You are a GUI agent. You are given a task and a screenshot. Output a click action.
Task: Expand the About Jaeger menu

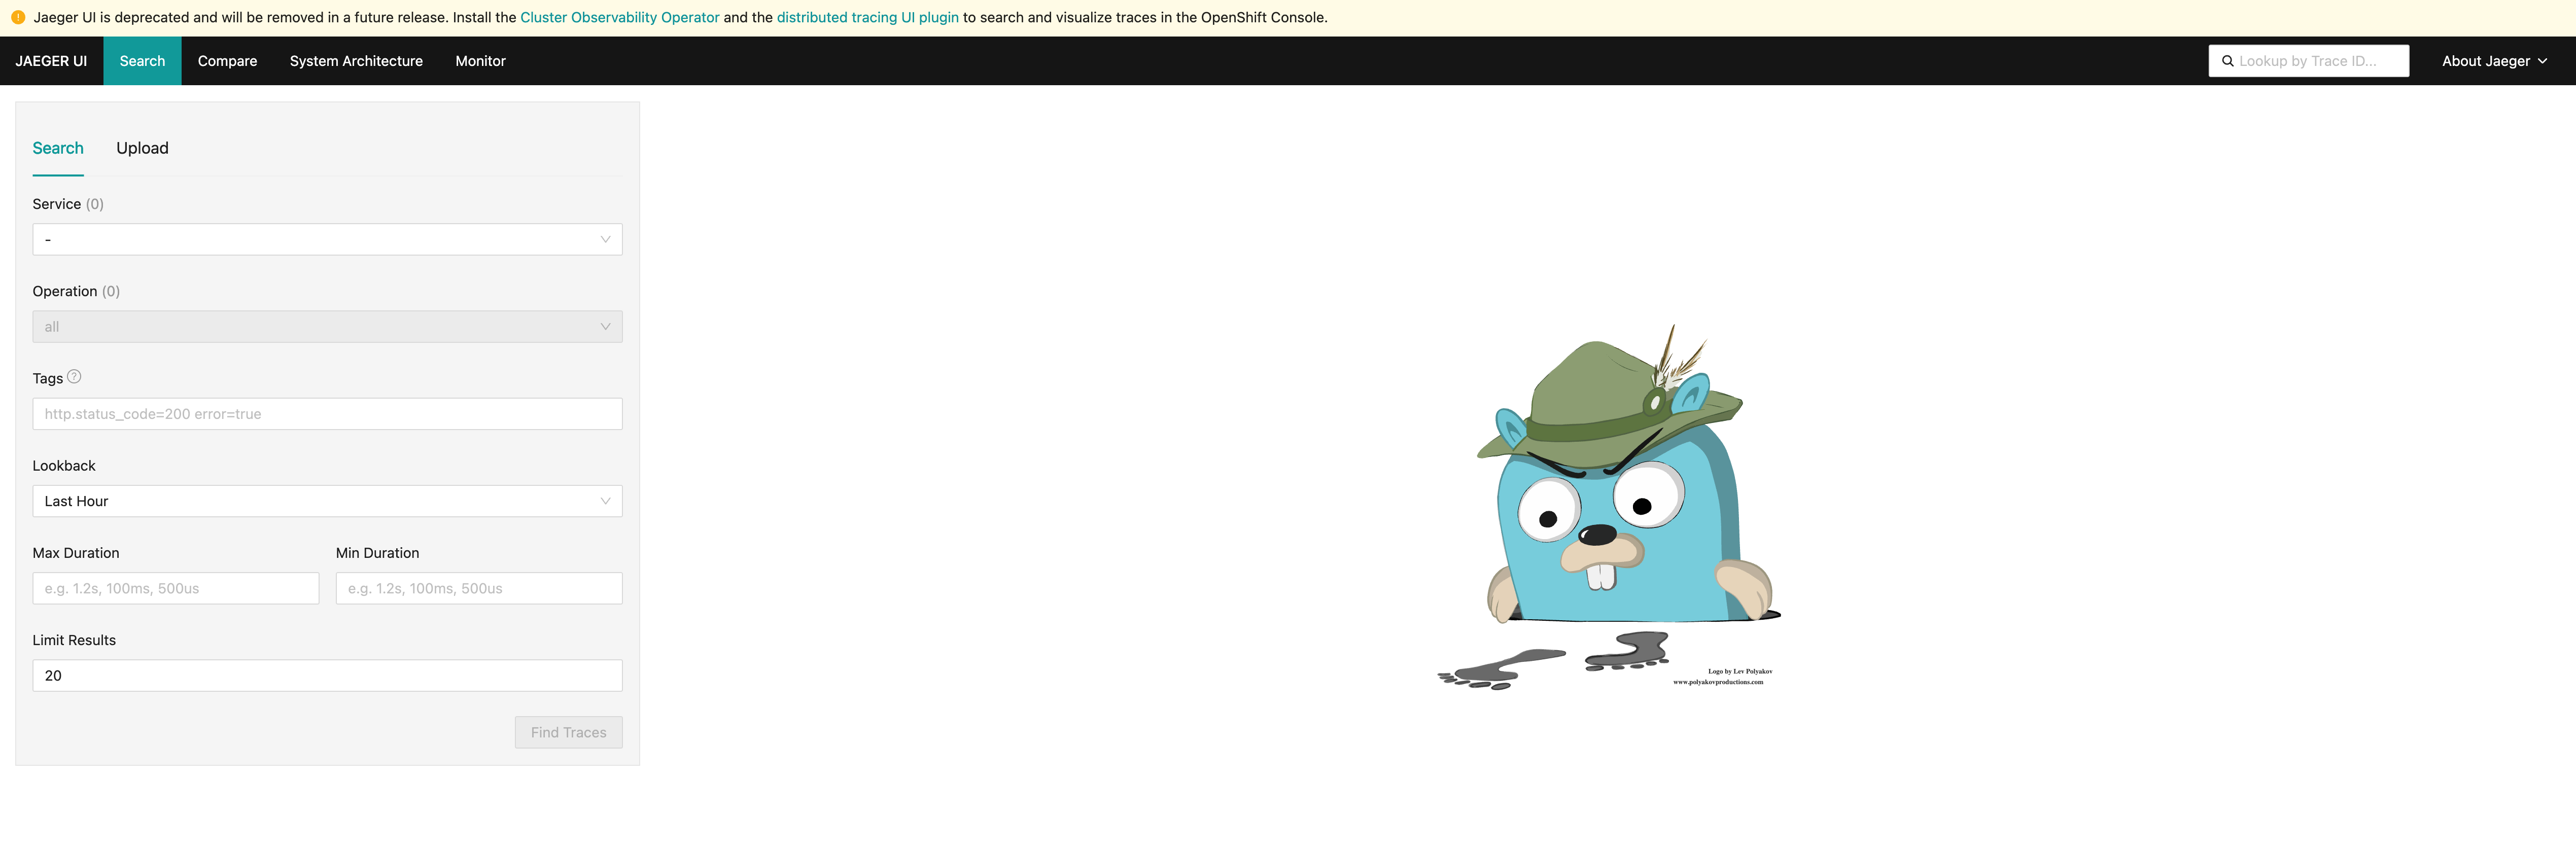[x=2493, y=61]
